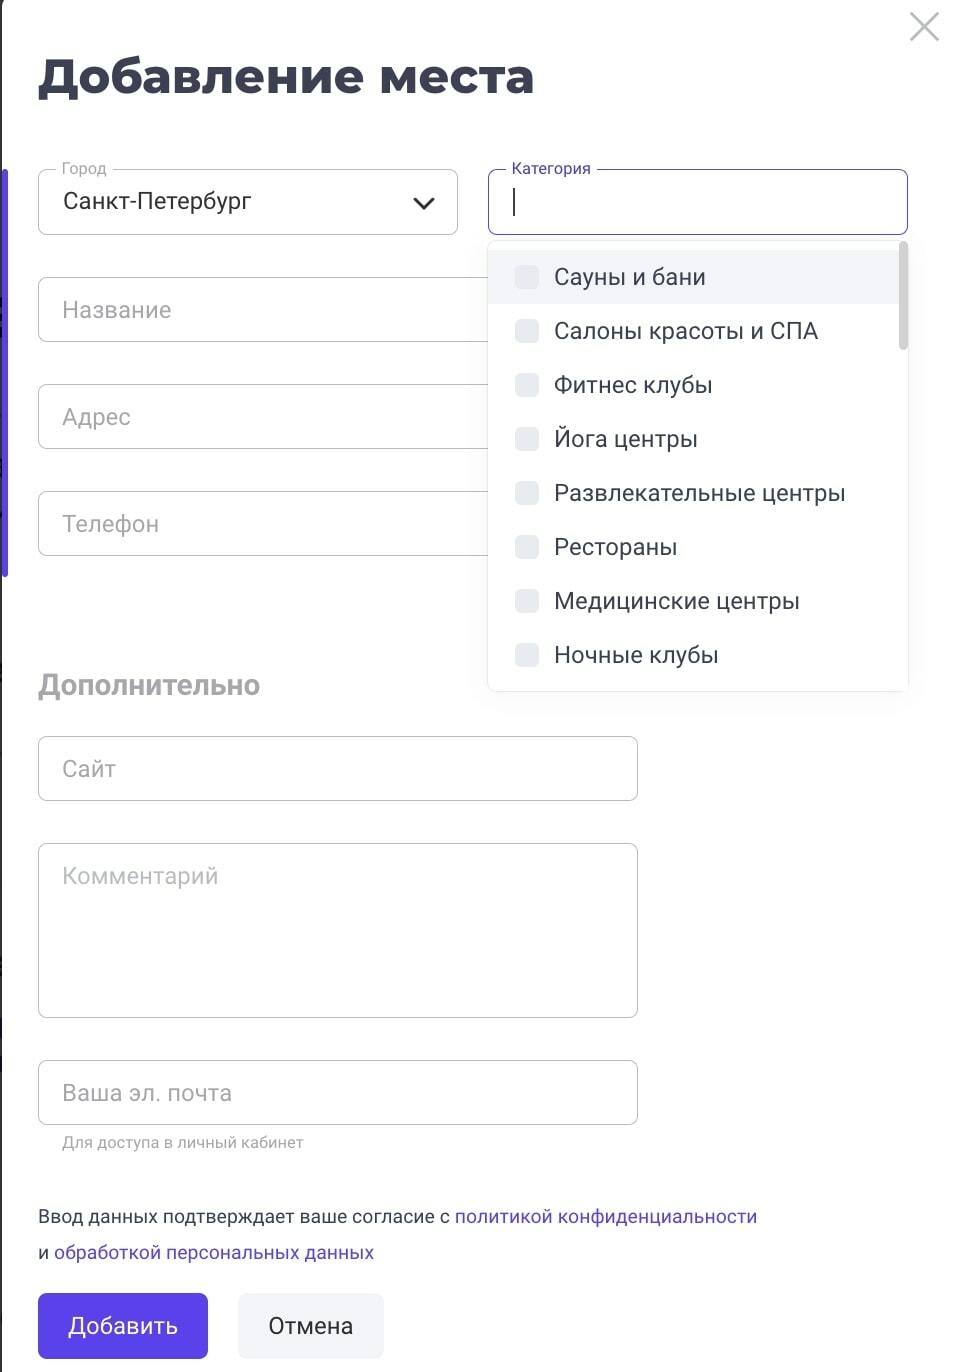
Task: Focus the Категория search field
Action: tap(698, 202)
